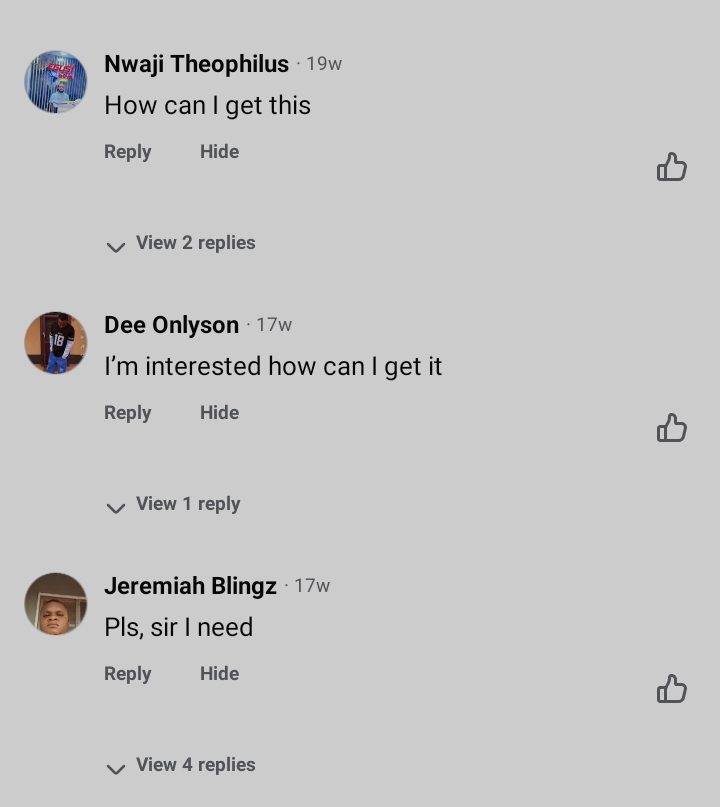Reply to "Pls, sir I need"
The width and height of the screenshot is (720, 807).
[x=127, y=674]
